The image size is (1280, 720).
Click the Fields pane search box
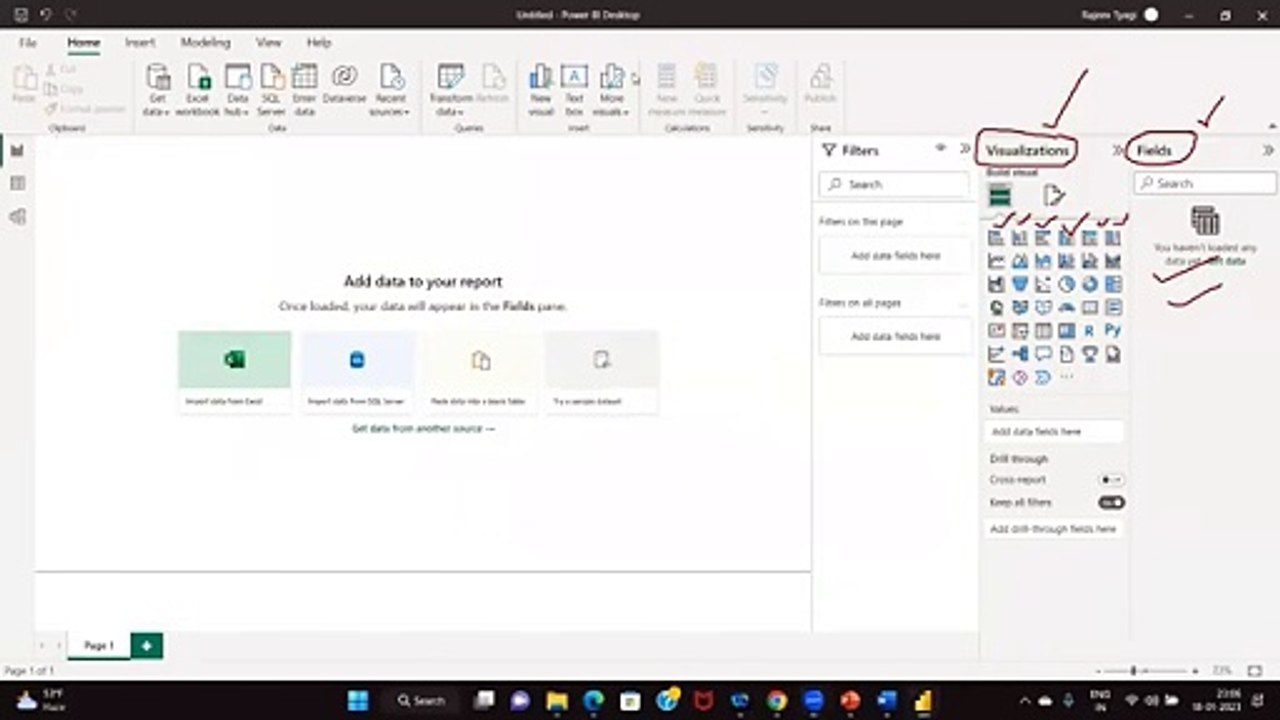1205,183
